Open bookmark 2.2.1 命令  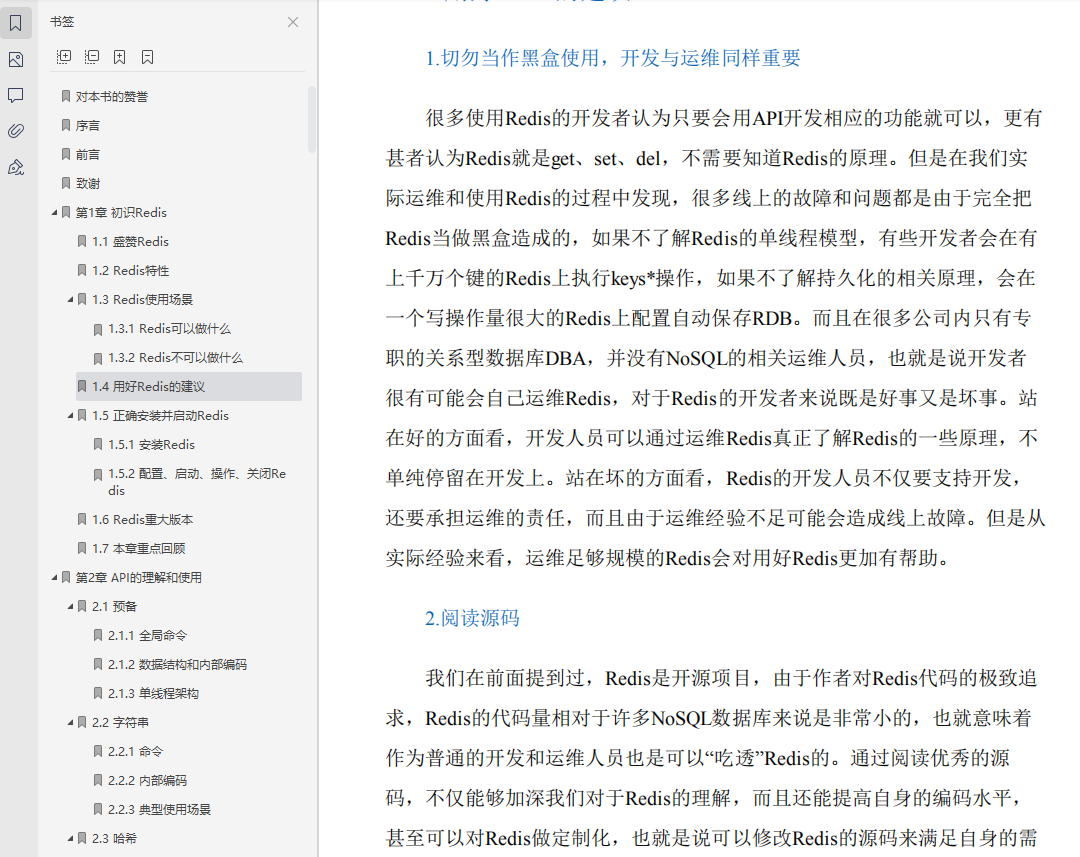[135, 752]
